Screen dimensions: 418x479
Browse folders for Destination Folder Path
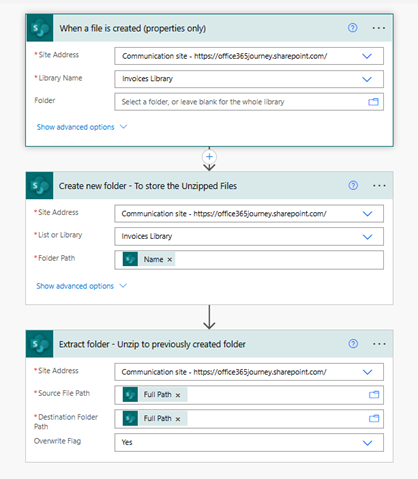click(374, 418)
